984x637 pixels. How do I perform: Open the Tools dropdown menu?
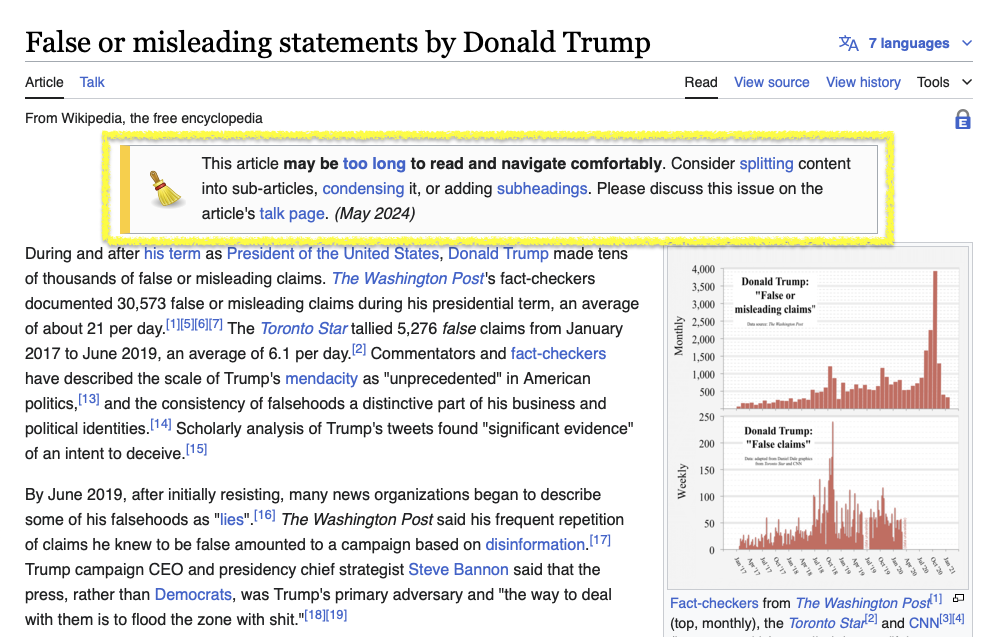944,82
